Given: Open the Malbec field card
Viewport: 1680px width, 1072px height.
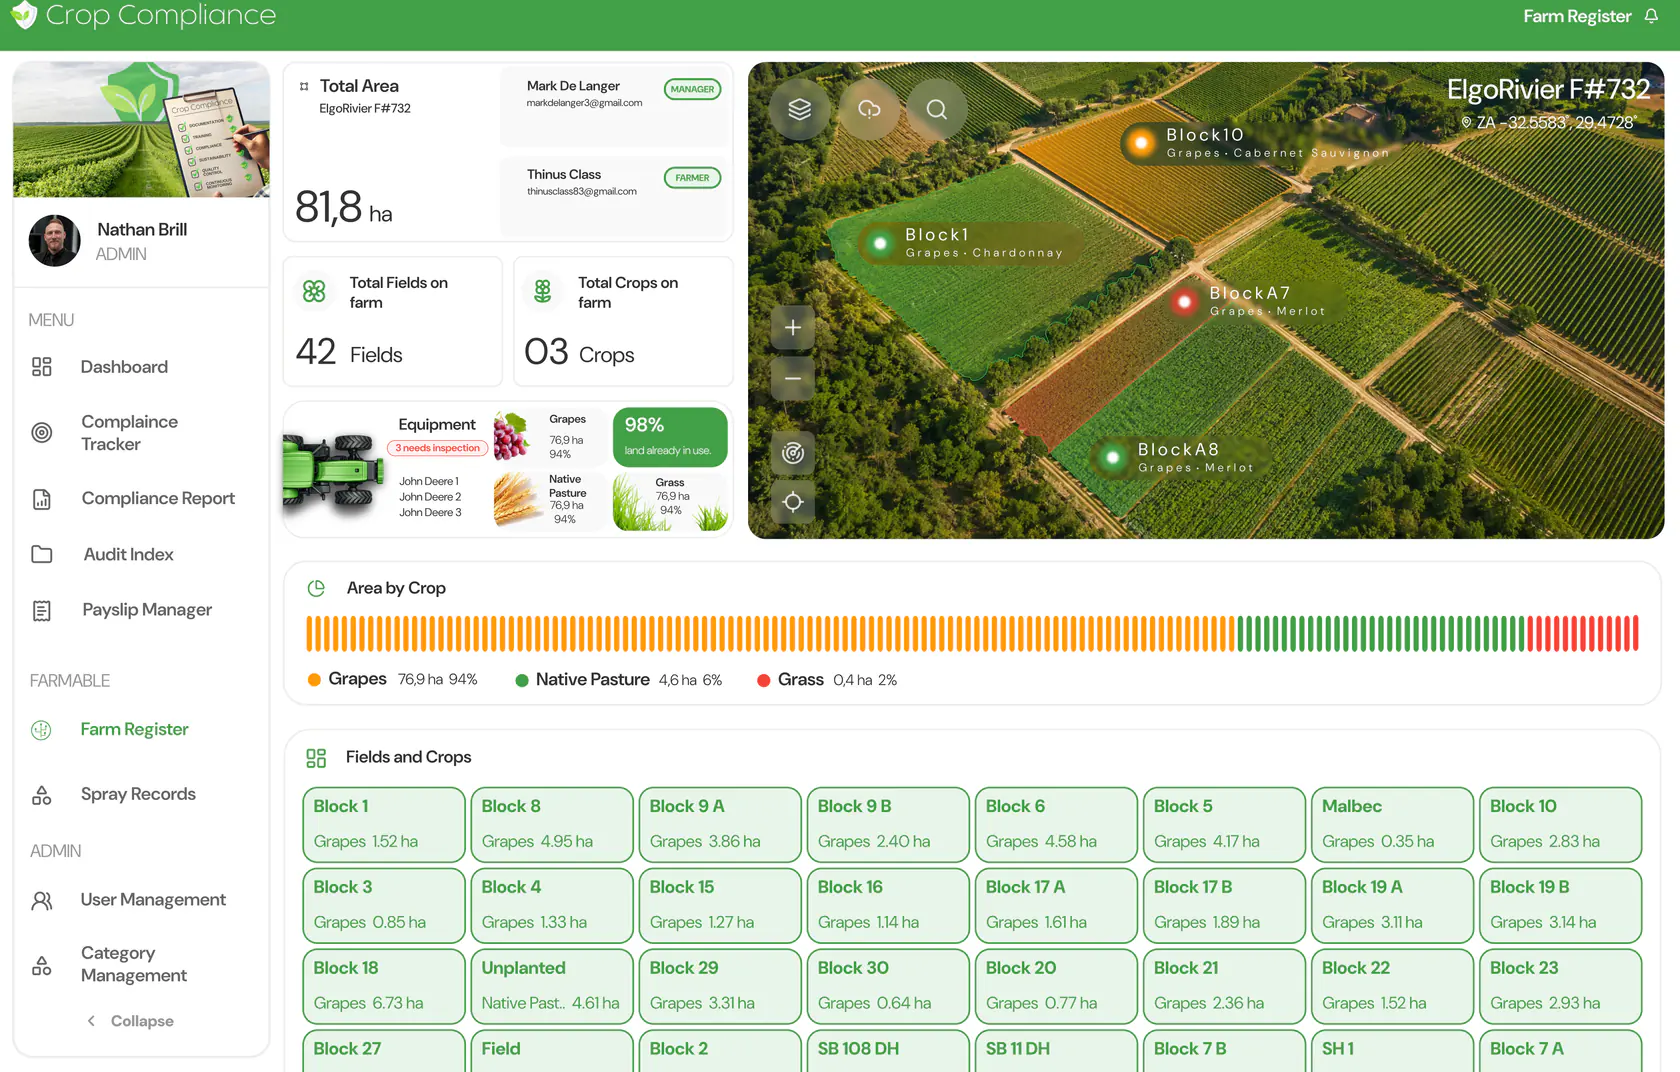Looking at the screenshot, I should [x=1392, y=825].
